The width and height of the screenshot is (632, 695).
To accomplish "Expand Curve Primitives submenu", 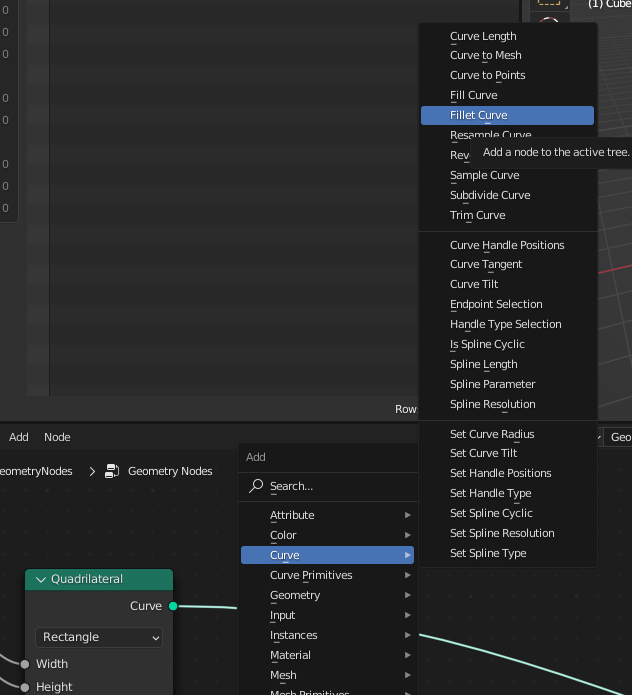I will coord(327,575).
